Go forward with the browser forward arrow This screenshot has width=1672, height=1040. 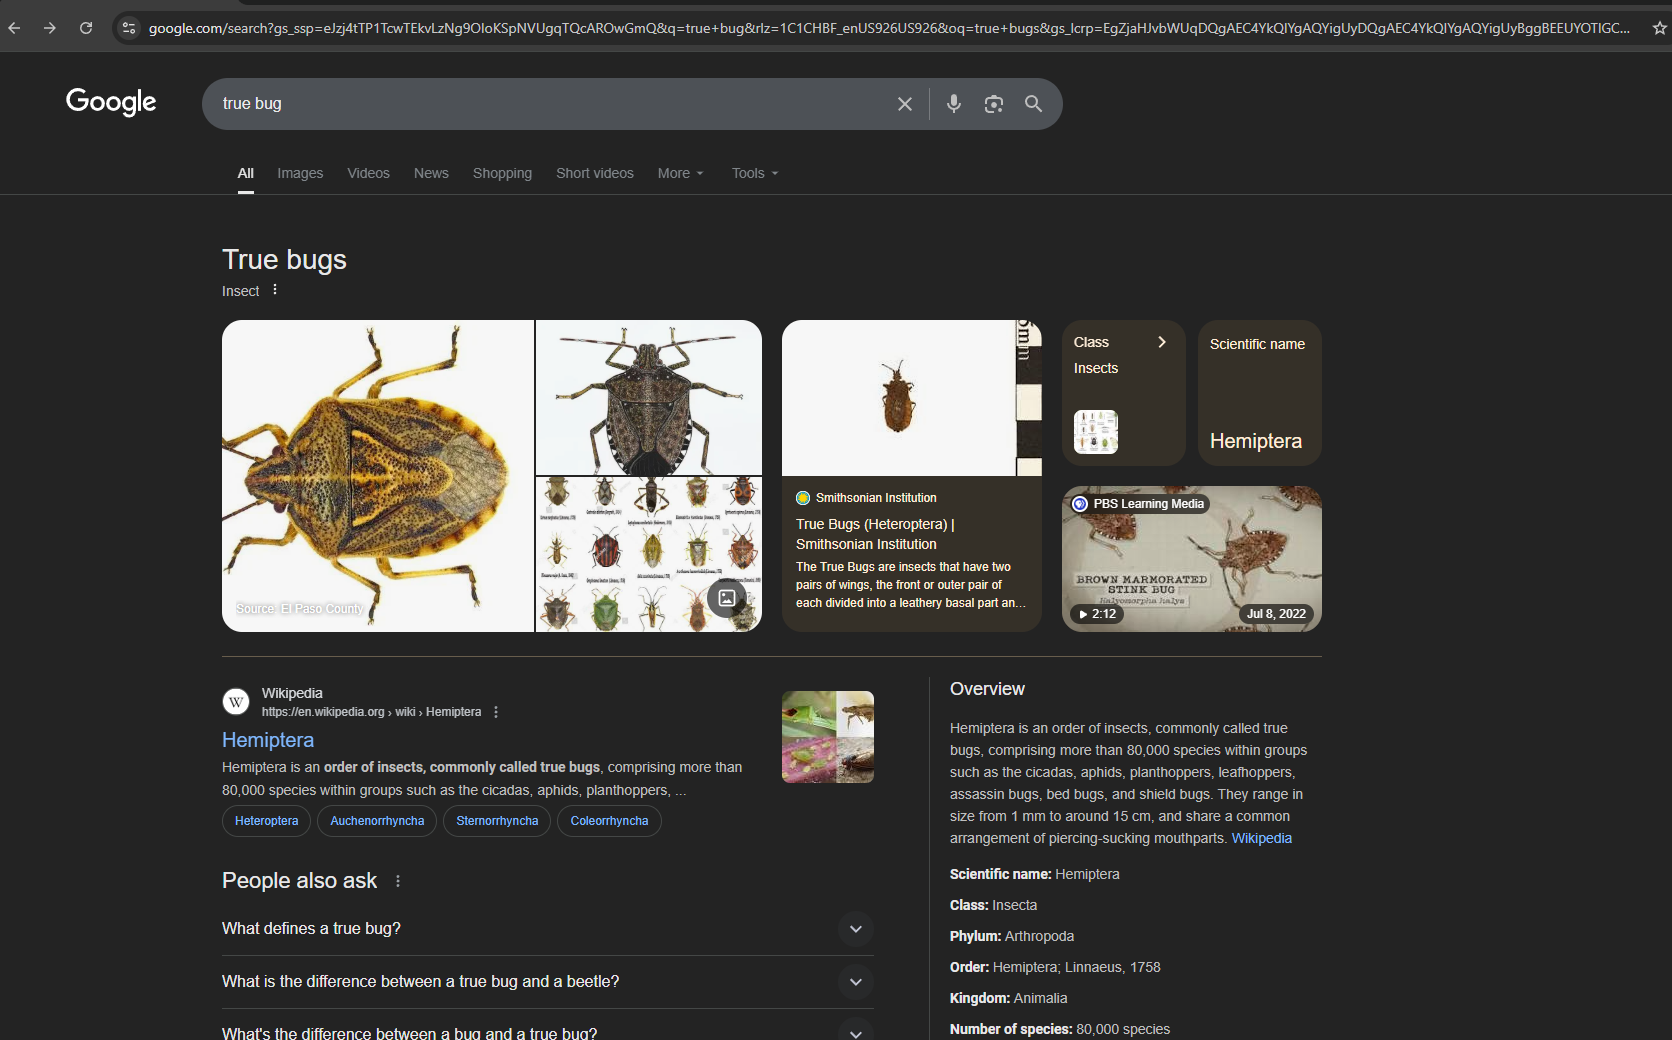pyautogui.click(x=50, y=28)
